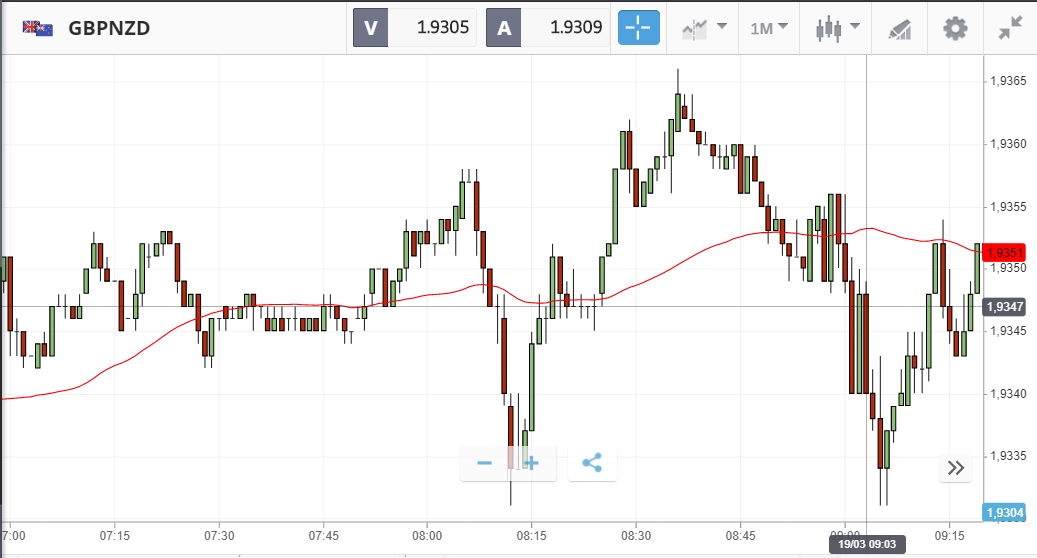Click the gray 1.9347 price label

(1003, 307)
